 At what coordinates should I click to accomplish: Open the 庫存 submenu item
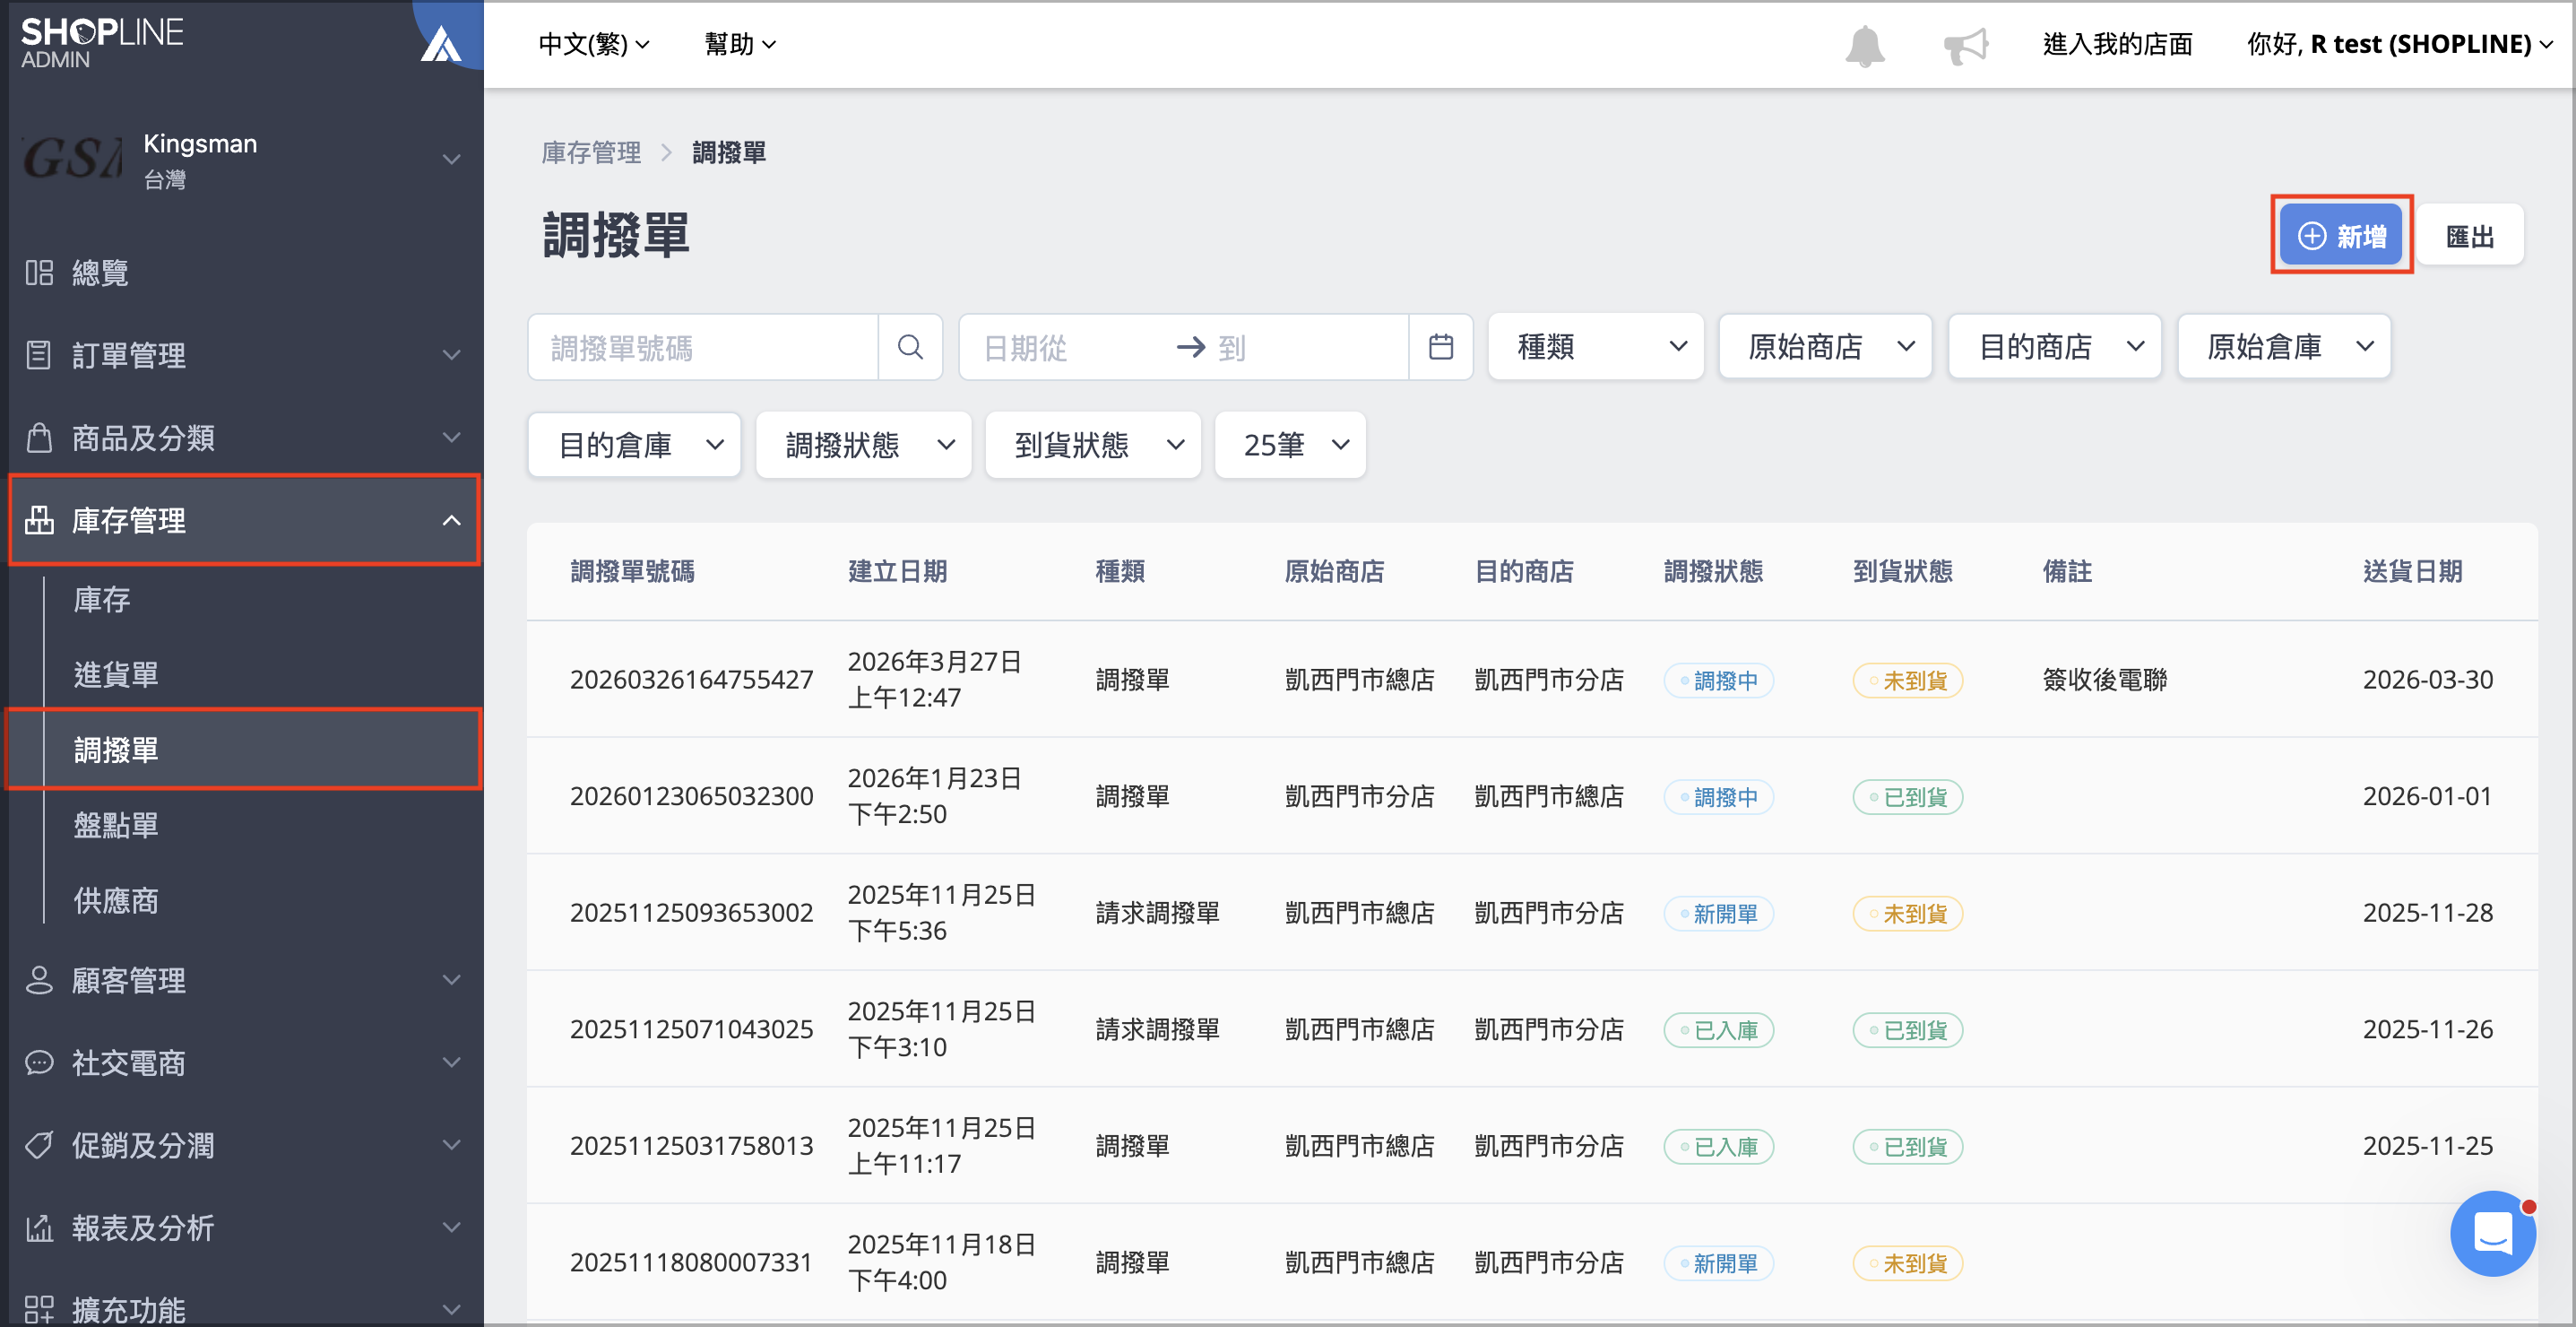(x=102, y=599)
